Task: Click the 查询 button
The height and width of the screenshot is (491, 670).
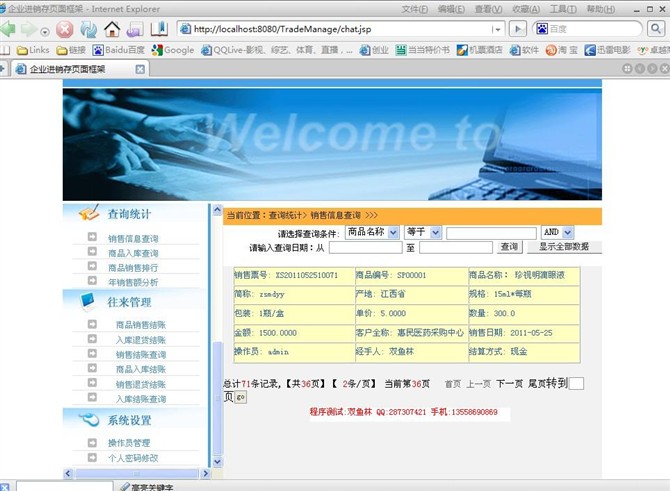Action: (x=509, y=247)
